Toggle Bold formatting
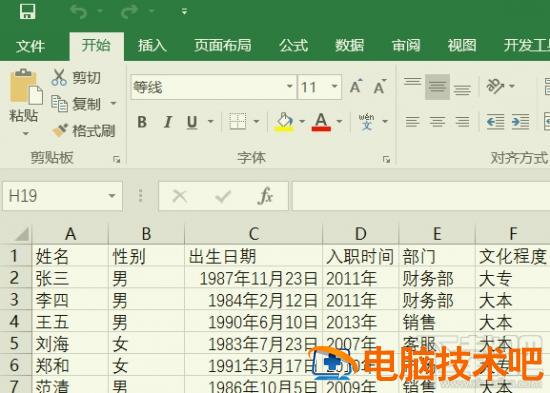This screenshot has height=393, width=550. click(142, 122)
